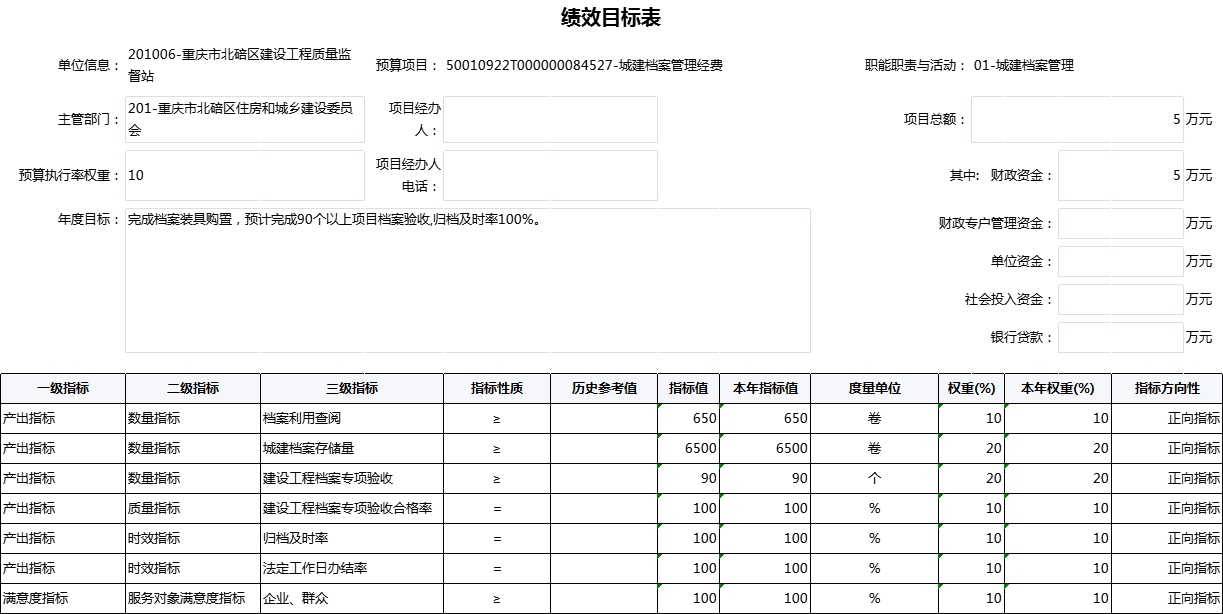Click 指标值 cell for 档案利用查阅
Screen dimensions: 1223x614
pos(689,418)
